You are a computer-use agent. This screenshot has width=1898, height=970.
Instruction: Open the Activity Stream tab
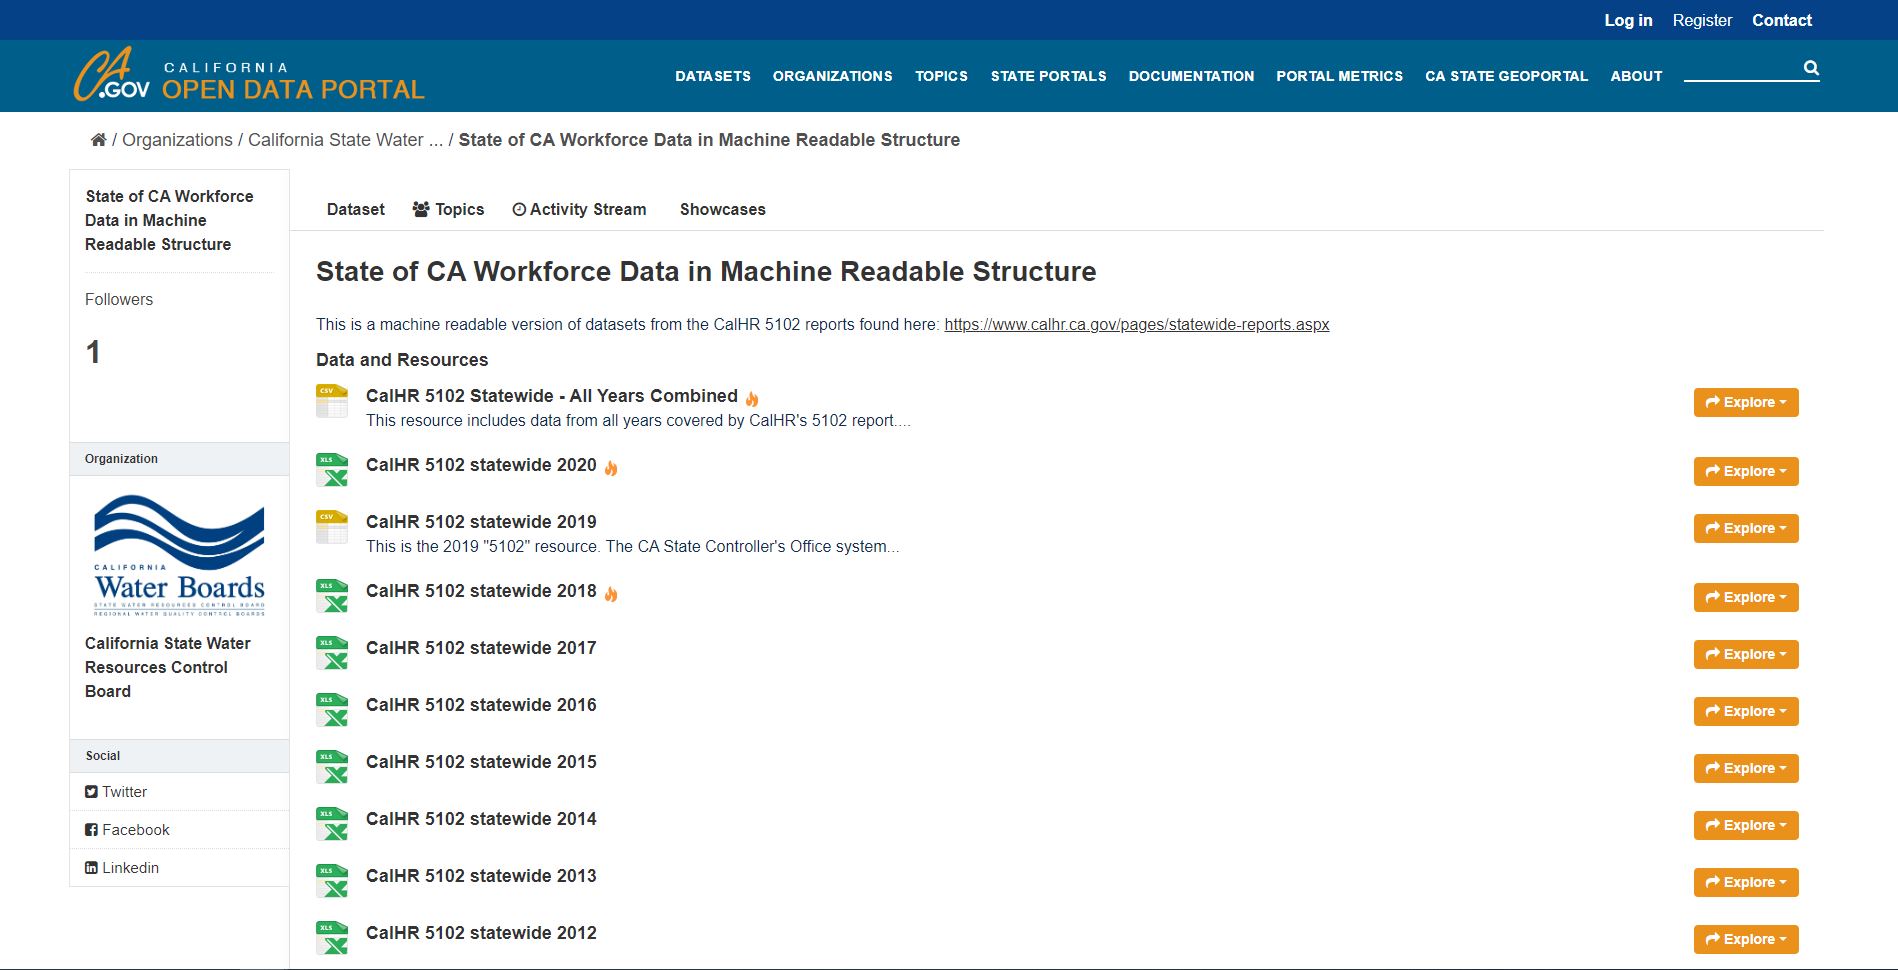coord(579,209)
